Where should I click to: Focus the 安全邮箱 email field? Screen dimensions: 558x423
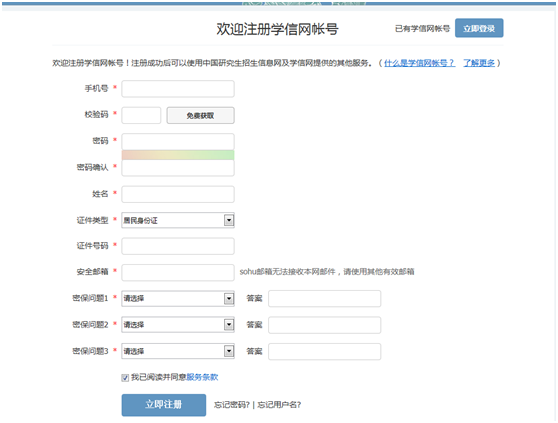178,273
